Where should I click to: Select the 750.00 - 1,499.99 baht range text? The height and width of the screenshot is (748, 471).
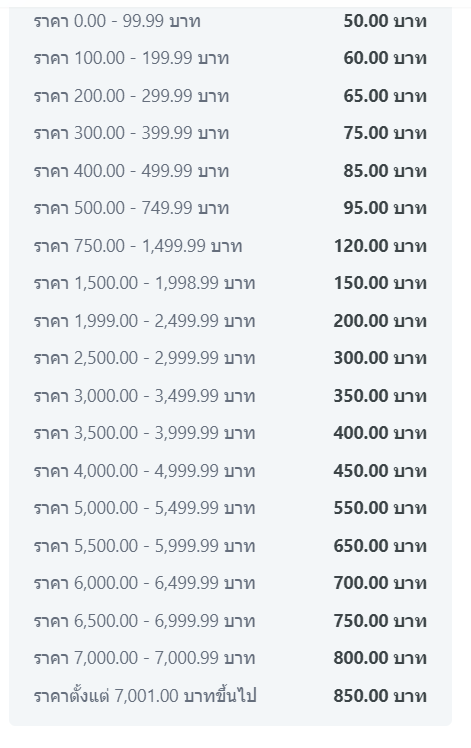click(x=138, y=246)
